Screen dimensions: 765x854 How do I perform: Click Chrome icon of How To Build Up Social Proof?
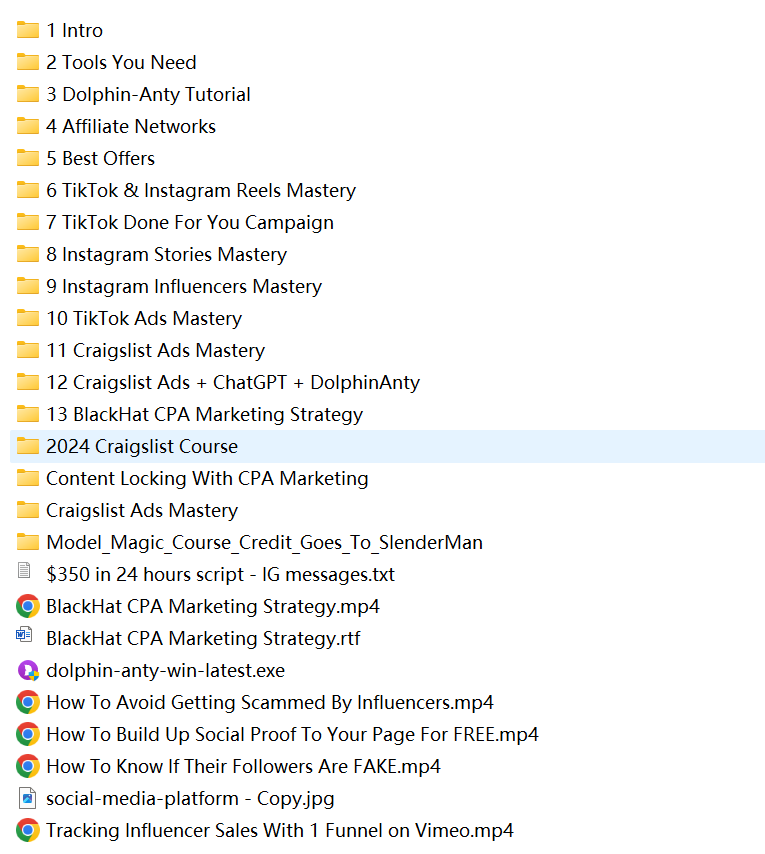(x=28, y=734)
